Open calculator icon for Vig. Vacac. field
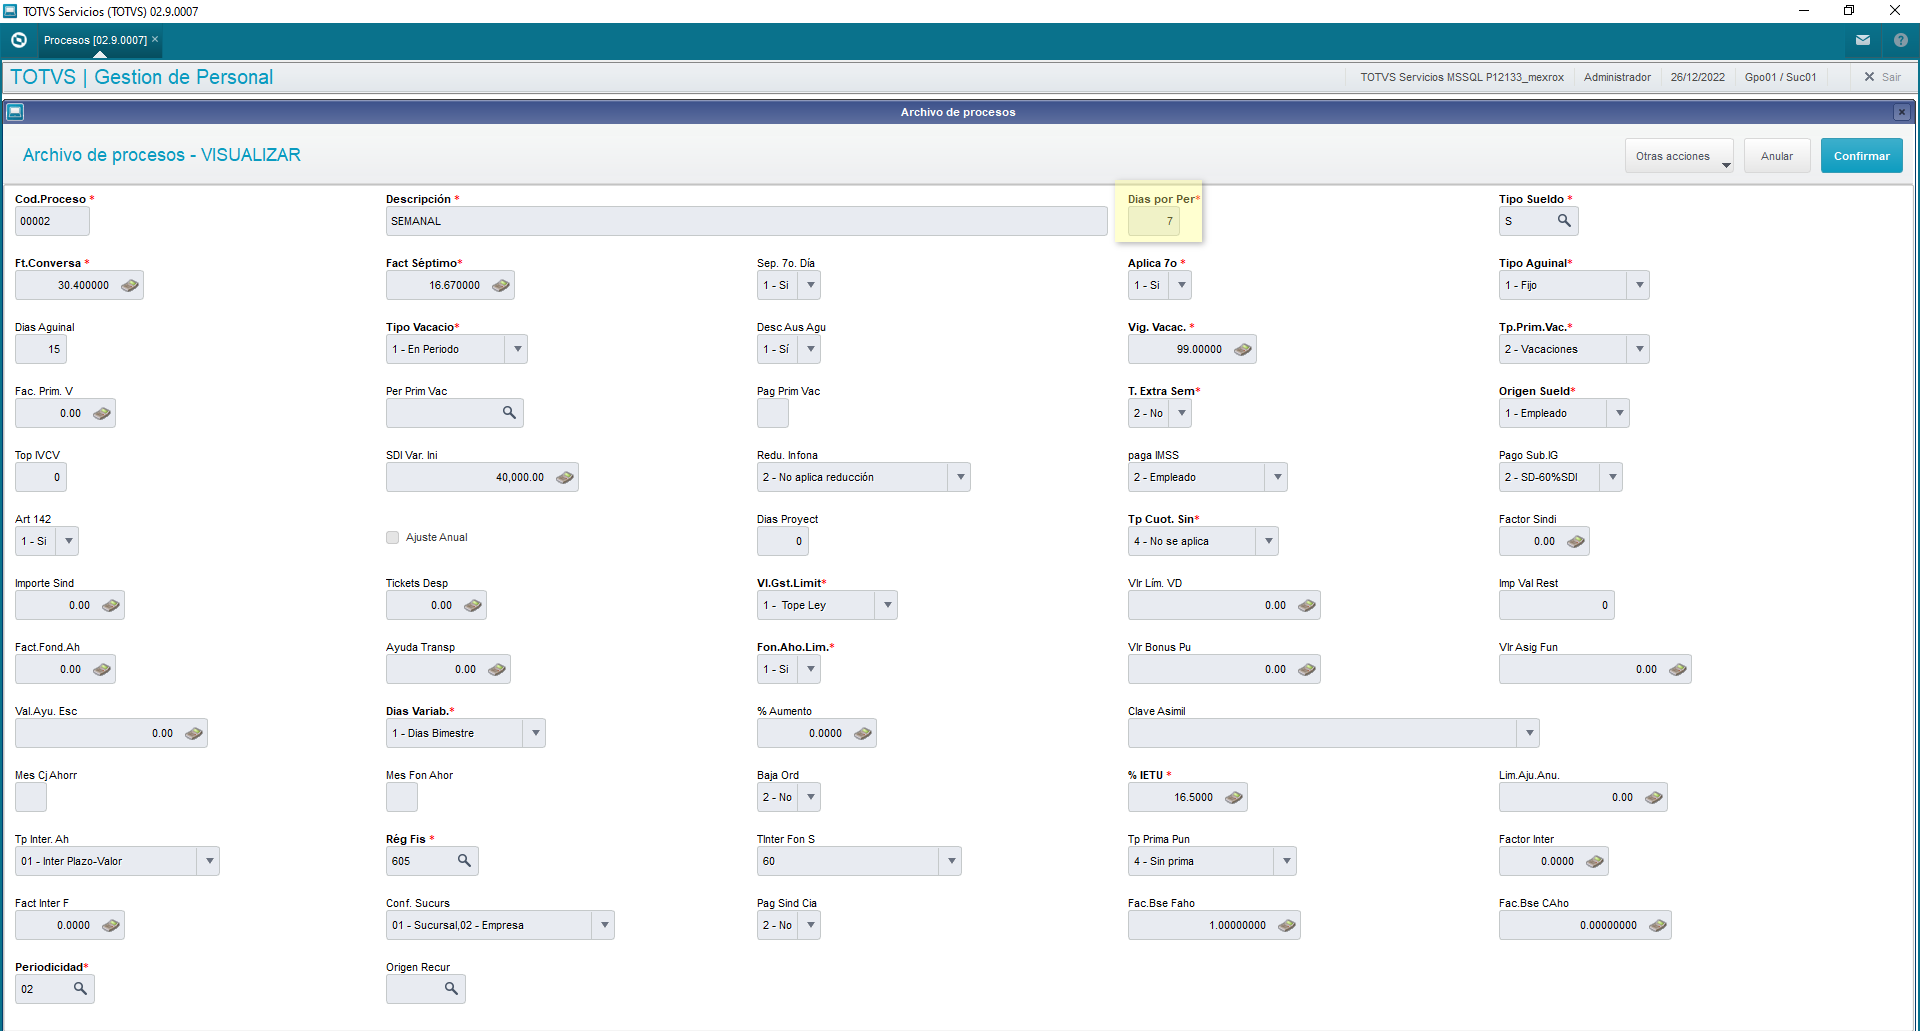 [x=1243, y=350]
